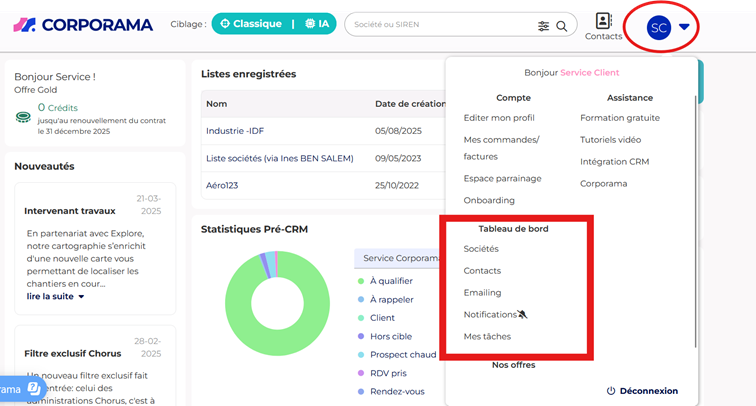756x406 pixels.
Task: Select Sociétés in Tableau de bord
Action: (481, 249)
